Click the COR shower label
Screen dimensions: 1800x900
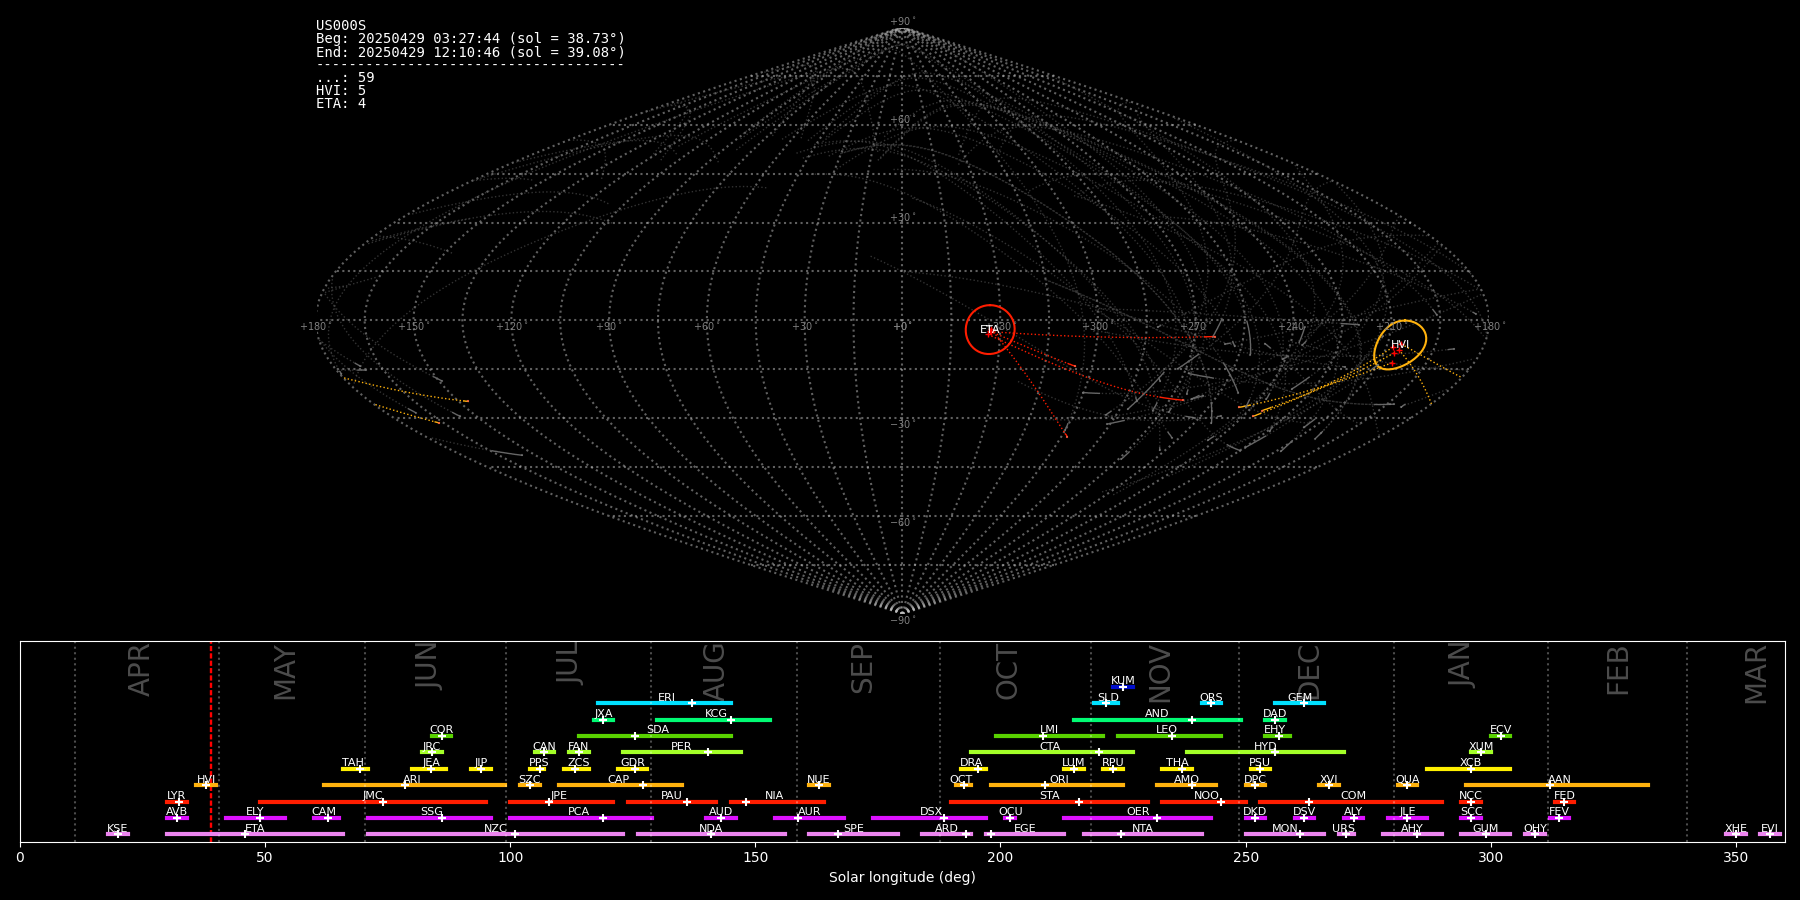click(441, 729)
